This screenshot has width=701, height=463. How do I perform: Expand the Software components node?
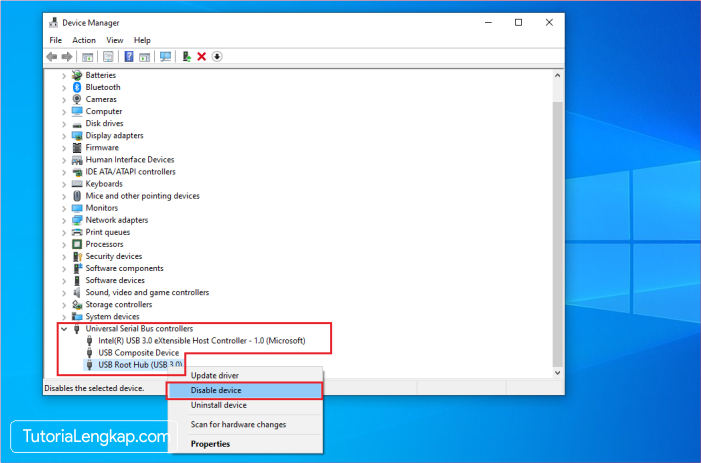64,269
